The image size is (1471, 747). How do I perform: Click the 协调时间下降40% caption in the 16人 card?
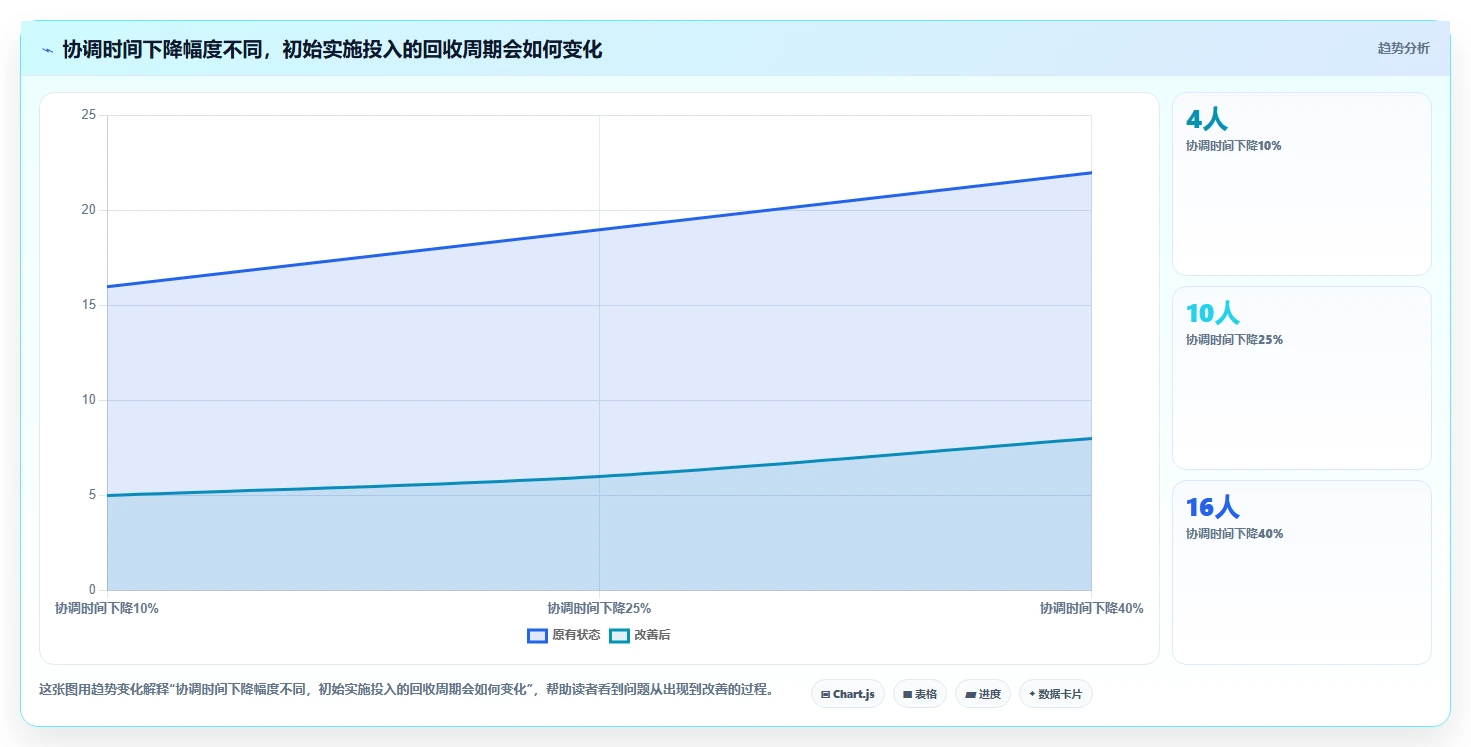(1234, 534)
